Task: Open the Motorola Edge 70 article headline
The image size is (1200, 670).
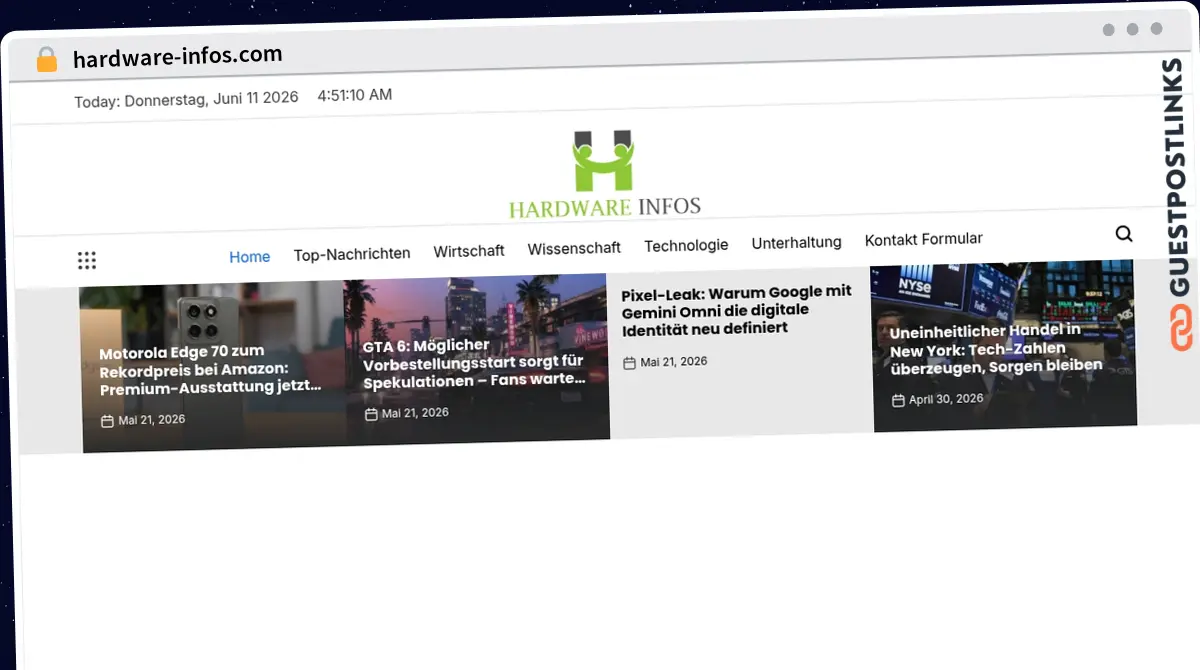Action: click(210, 369)
